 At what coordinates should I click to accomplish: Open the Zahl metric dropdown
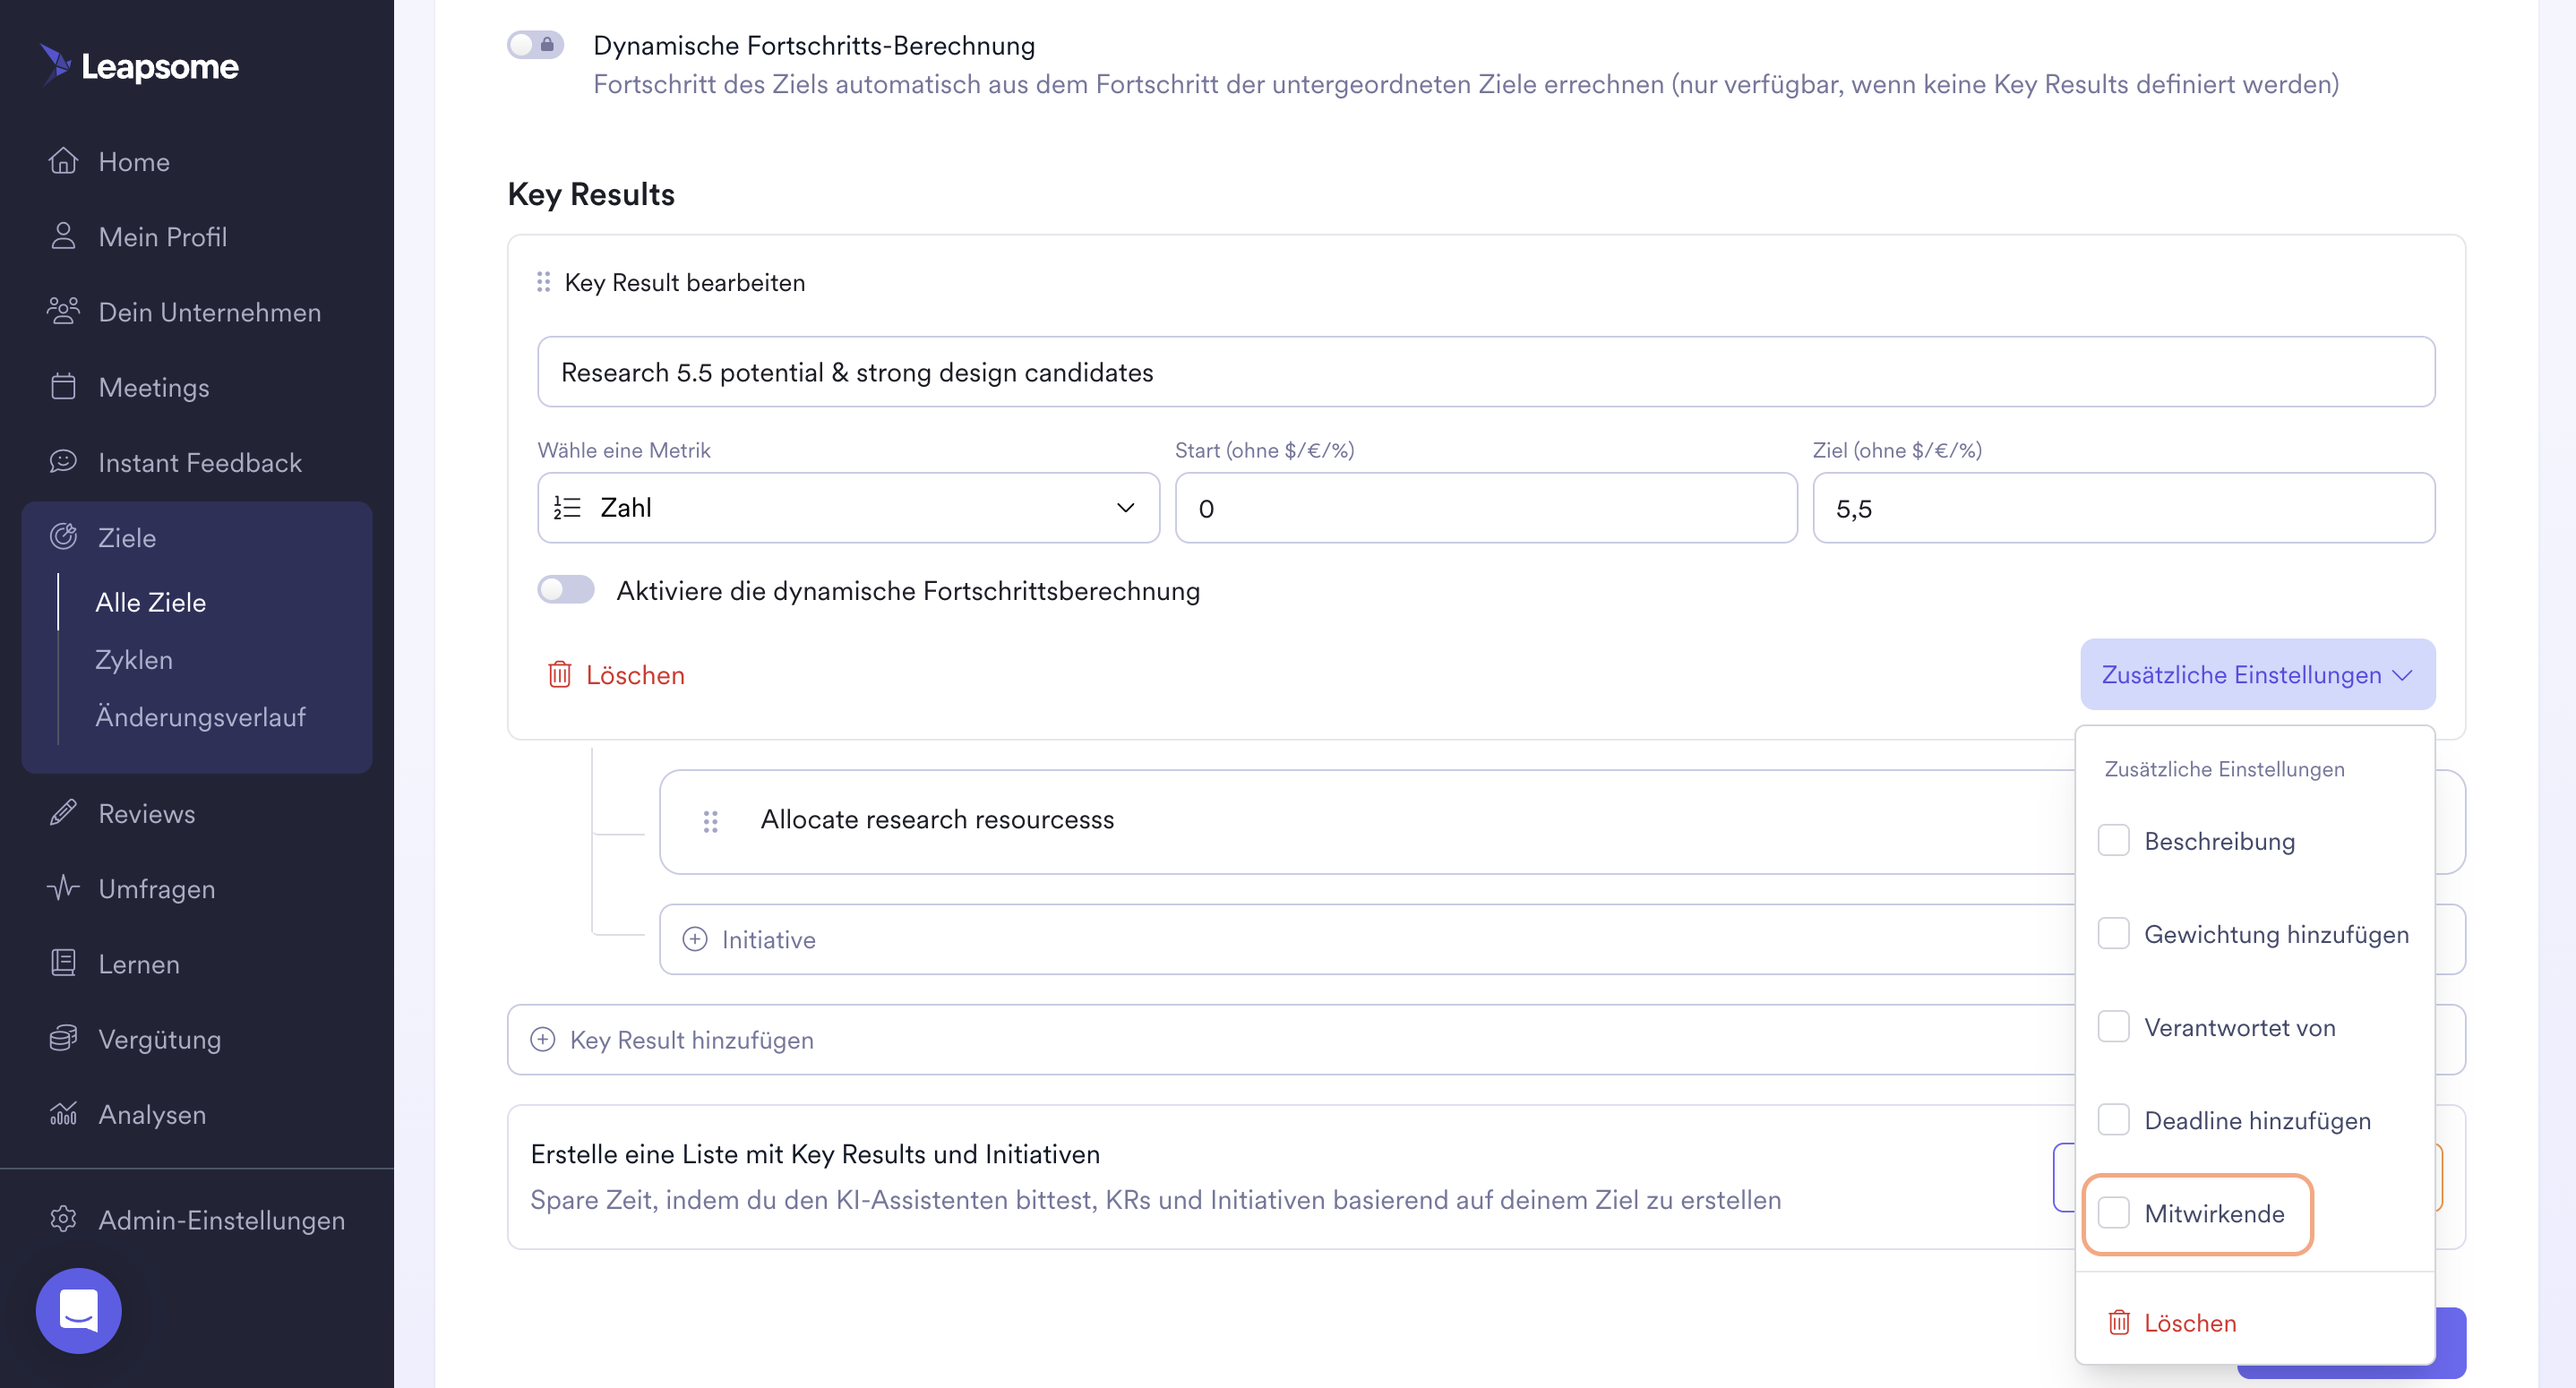[x=848, y=507]
